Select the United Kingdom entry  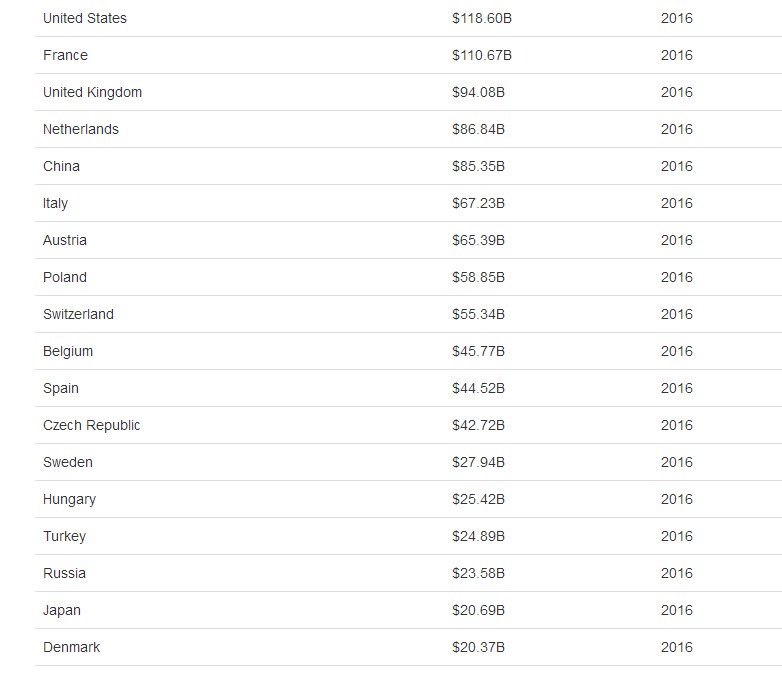click(92, 92)
